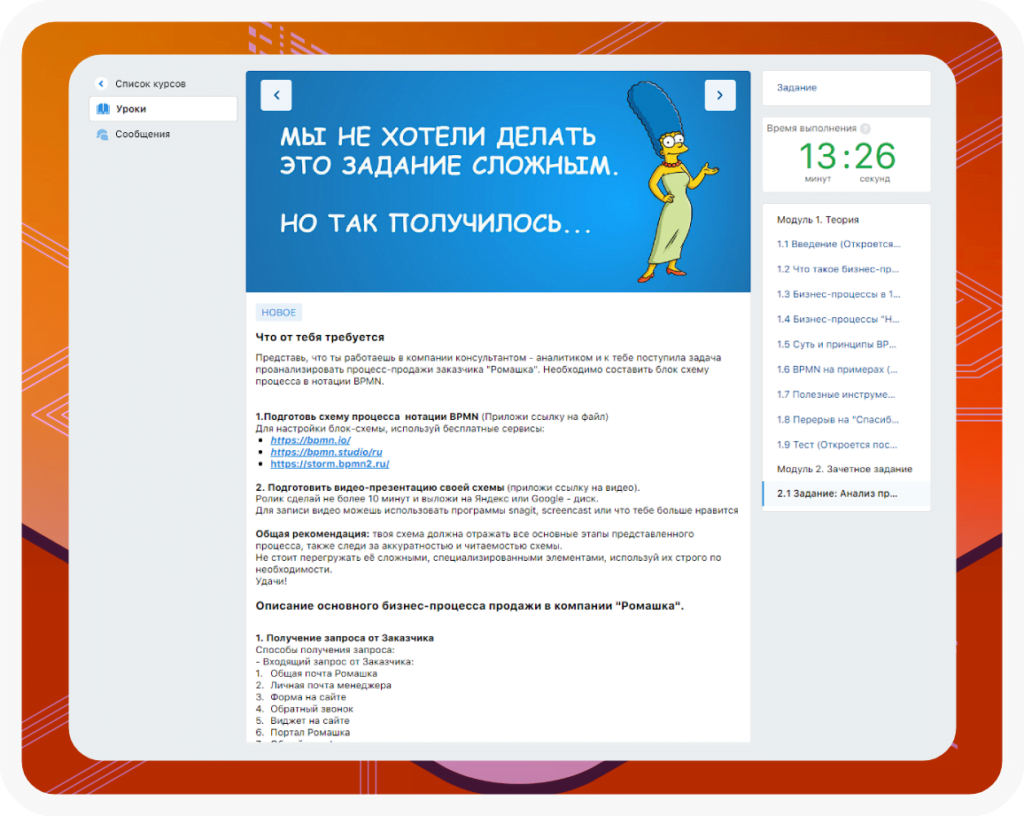
Task: Go to previous slide with banner left arrow
Action: [276, 95]
